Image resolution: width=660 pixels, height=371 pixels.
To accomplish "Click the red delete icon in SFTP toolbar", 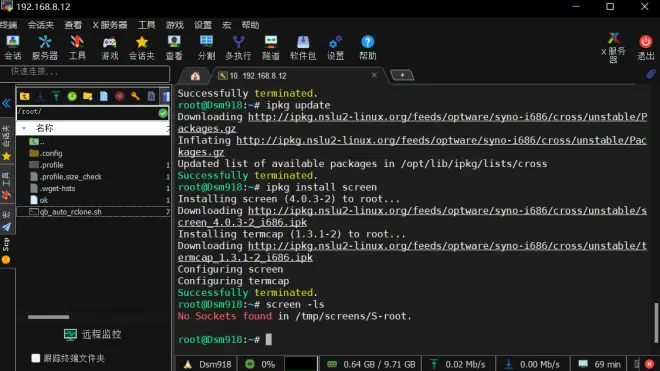I will (120, 96).
